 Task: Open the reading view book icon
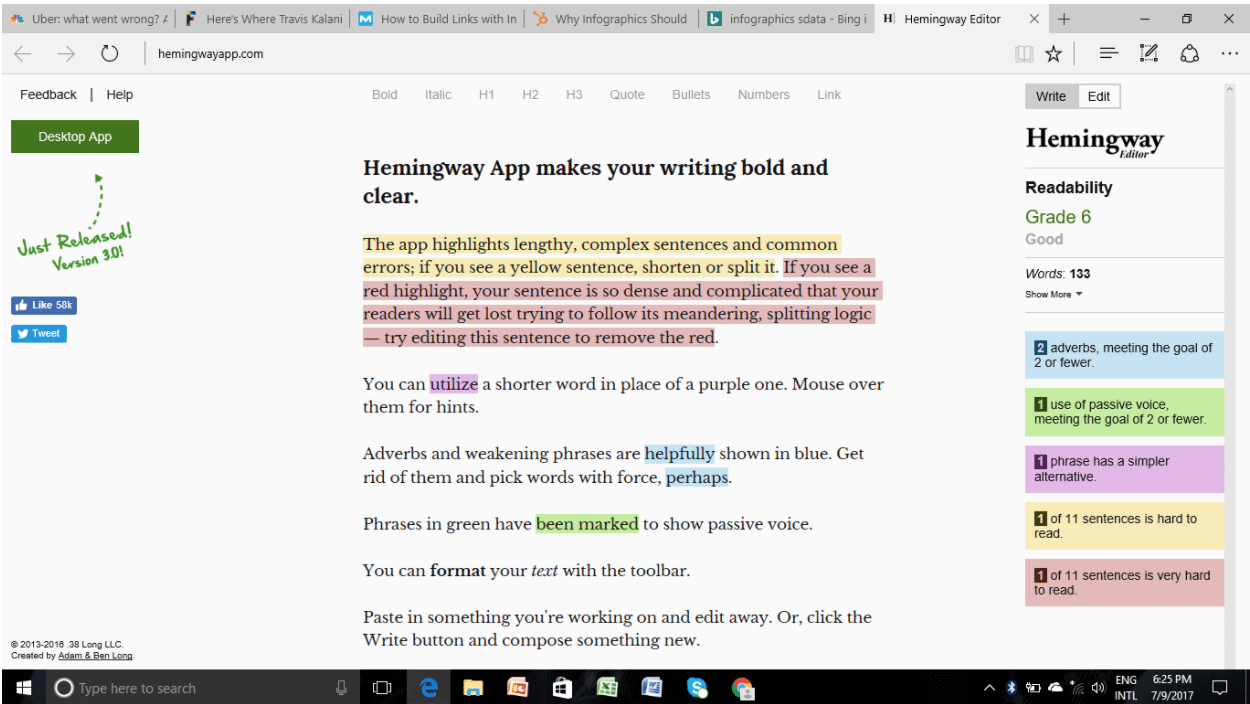(x=1023, y=54)
